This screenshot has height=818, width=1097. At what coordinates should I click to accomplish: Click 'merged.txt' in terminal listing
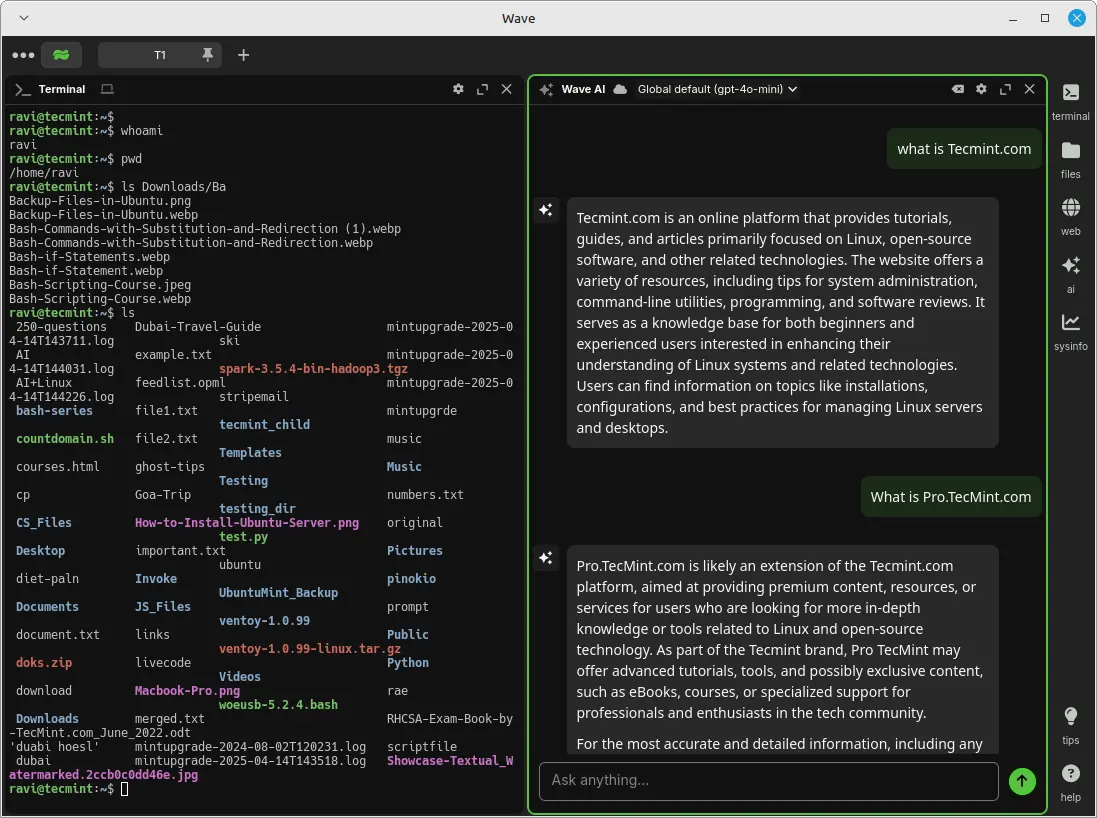[x=169, y=719]
